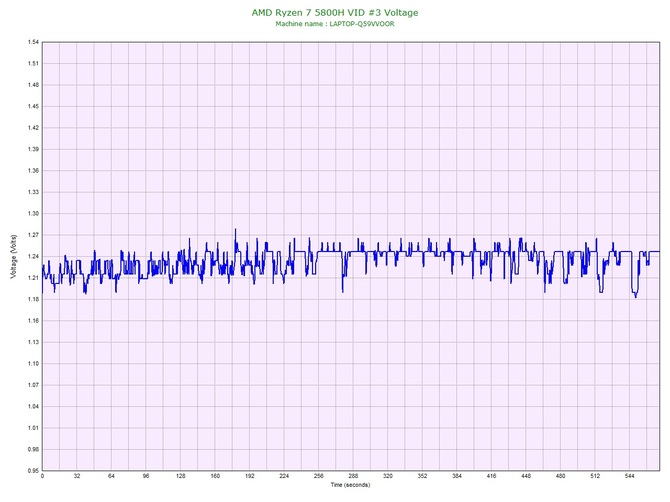Click the 544 x-axis tick label
670x502 pixels.
pyautogui.click(x=630, y=476)
